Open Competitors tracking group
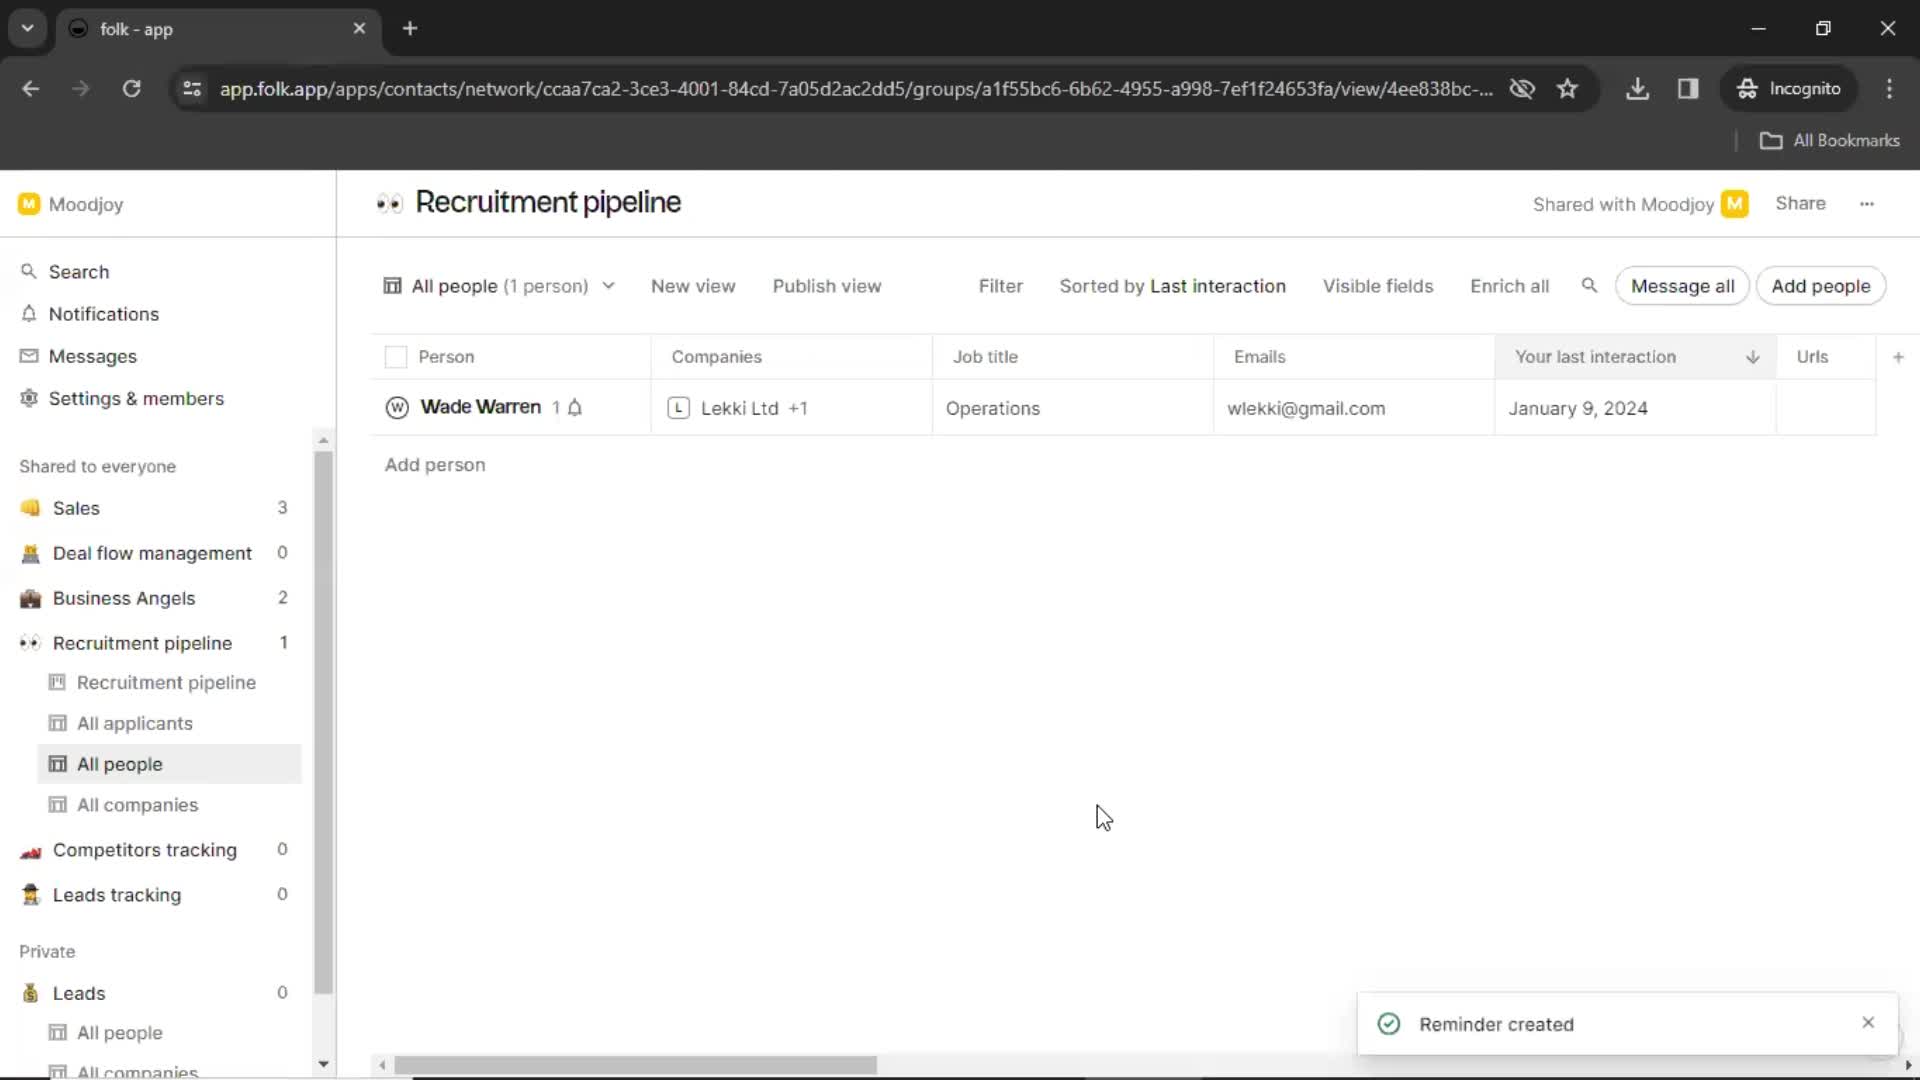 tap(145, 850)
